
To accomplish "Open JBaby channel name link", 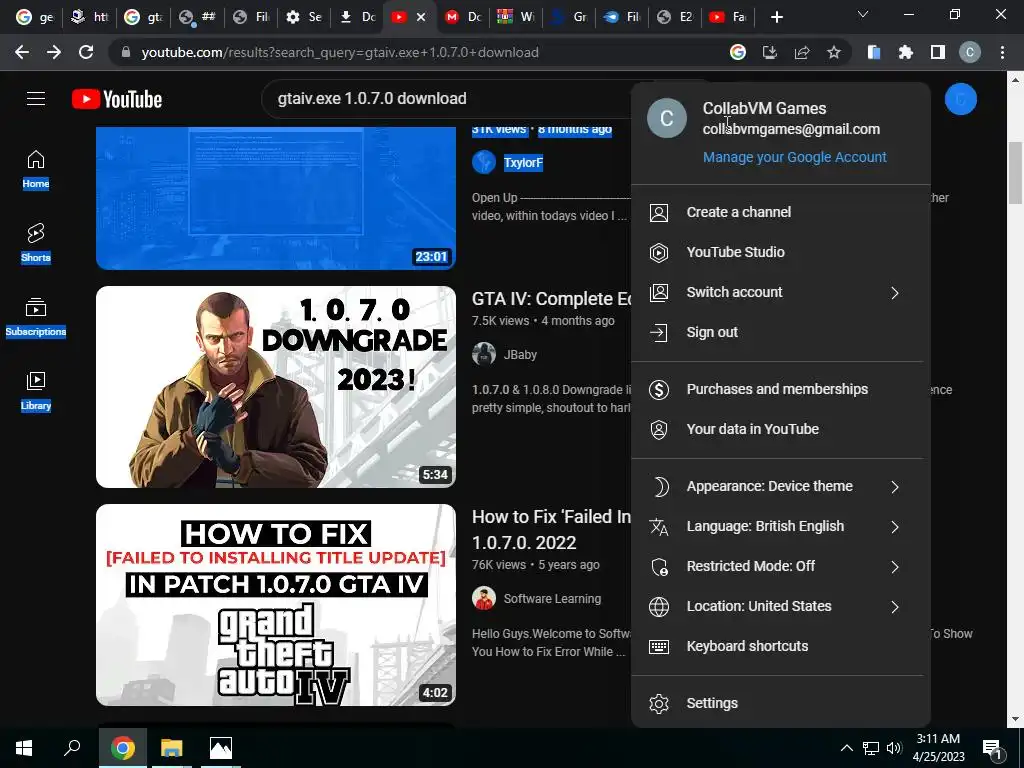I will click(x=520, y=355).
